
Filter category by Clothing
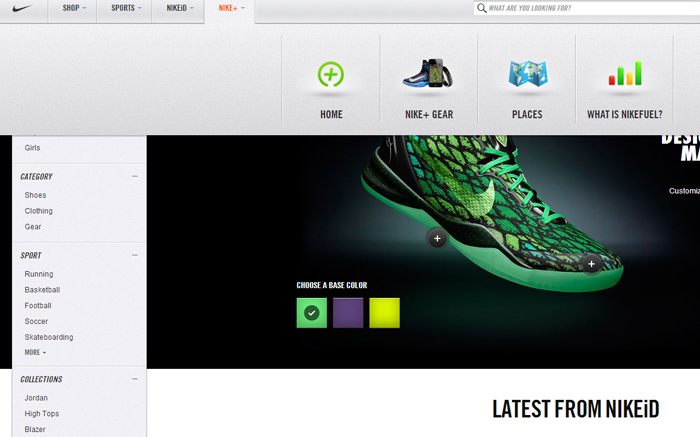pyautogui.click(x=38, y=211)
